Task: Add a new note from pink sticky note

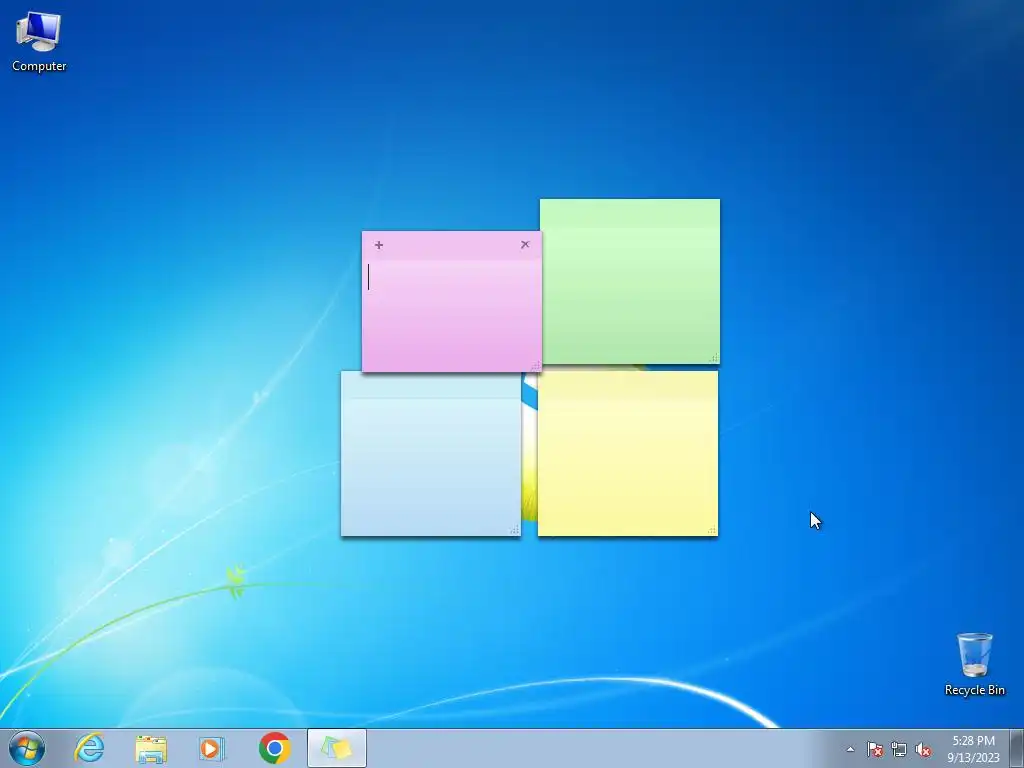Action: coord(379,245)
